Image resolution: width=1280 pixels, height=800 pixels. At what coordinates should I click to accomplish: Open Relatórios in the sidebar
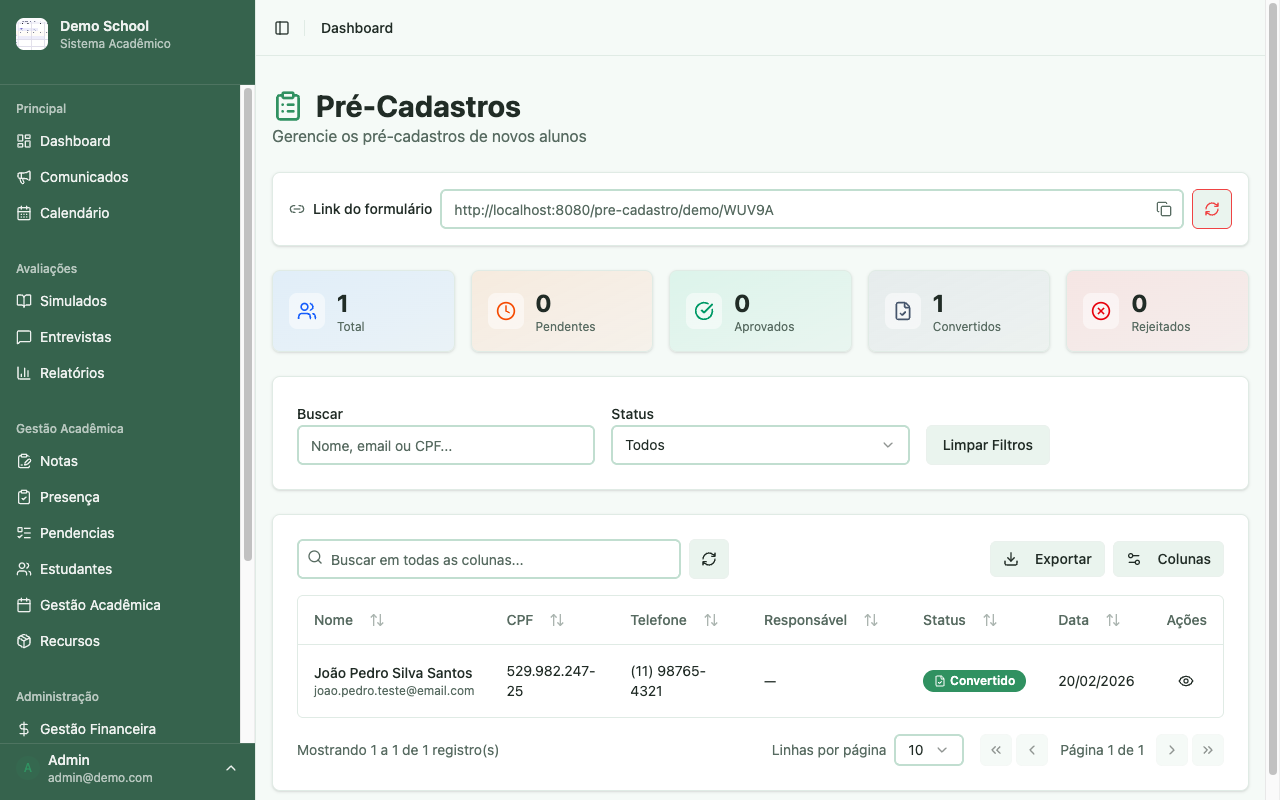(x=120, y=373)
